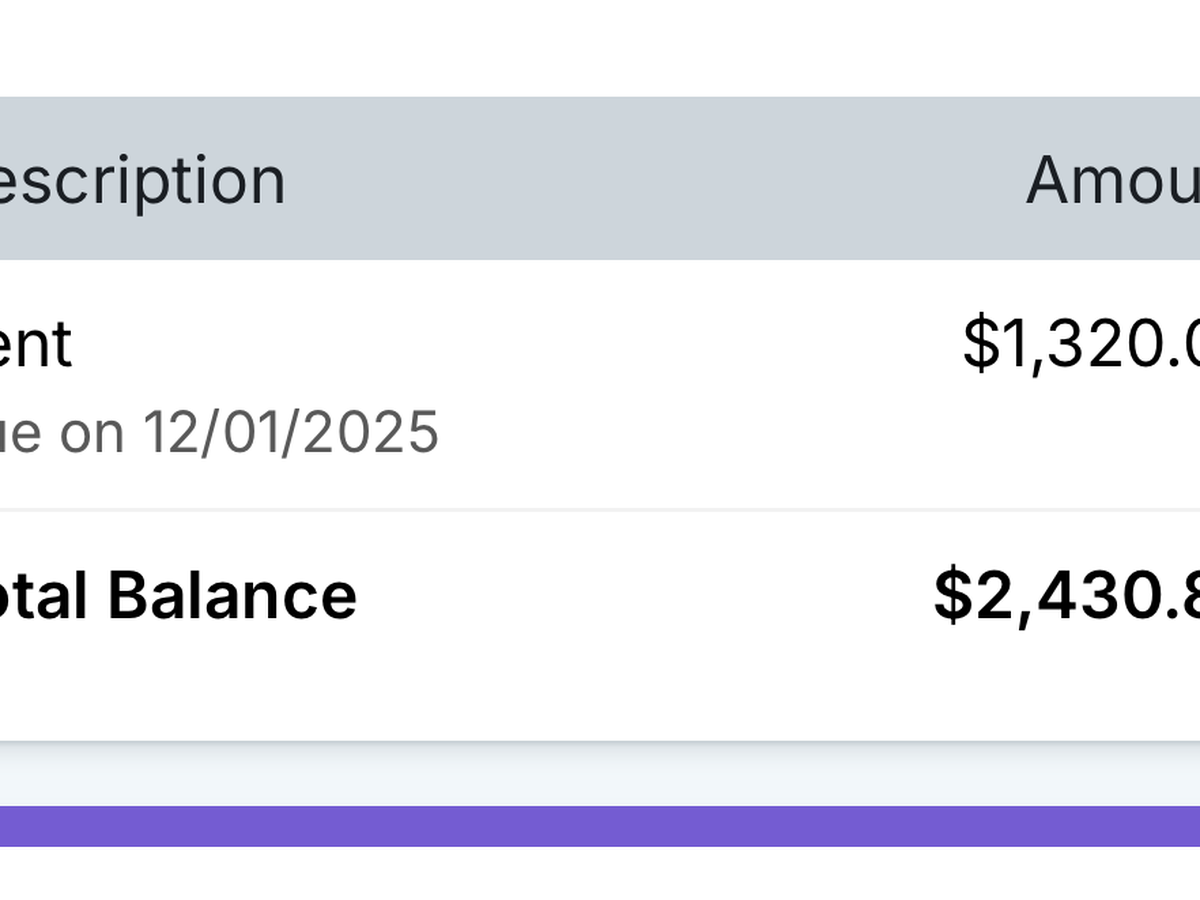Click the word Balance in the total row
1200x900 pixels.
pyautogui.click(x=232, y=595)
